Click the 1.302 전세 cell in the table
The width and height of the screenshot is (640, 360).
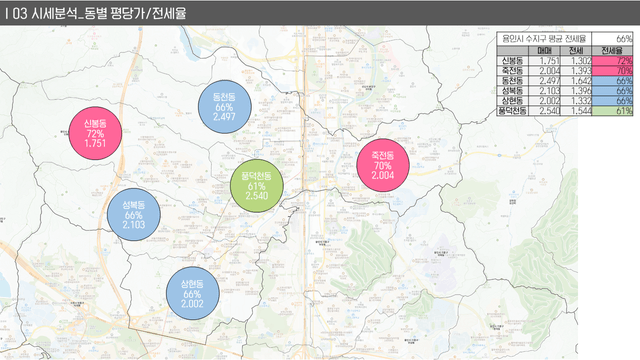[576, 61]
